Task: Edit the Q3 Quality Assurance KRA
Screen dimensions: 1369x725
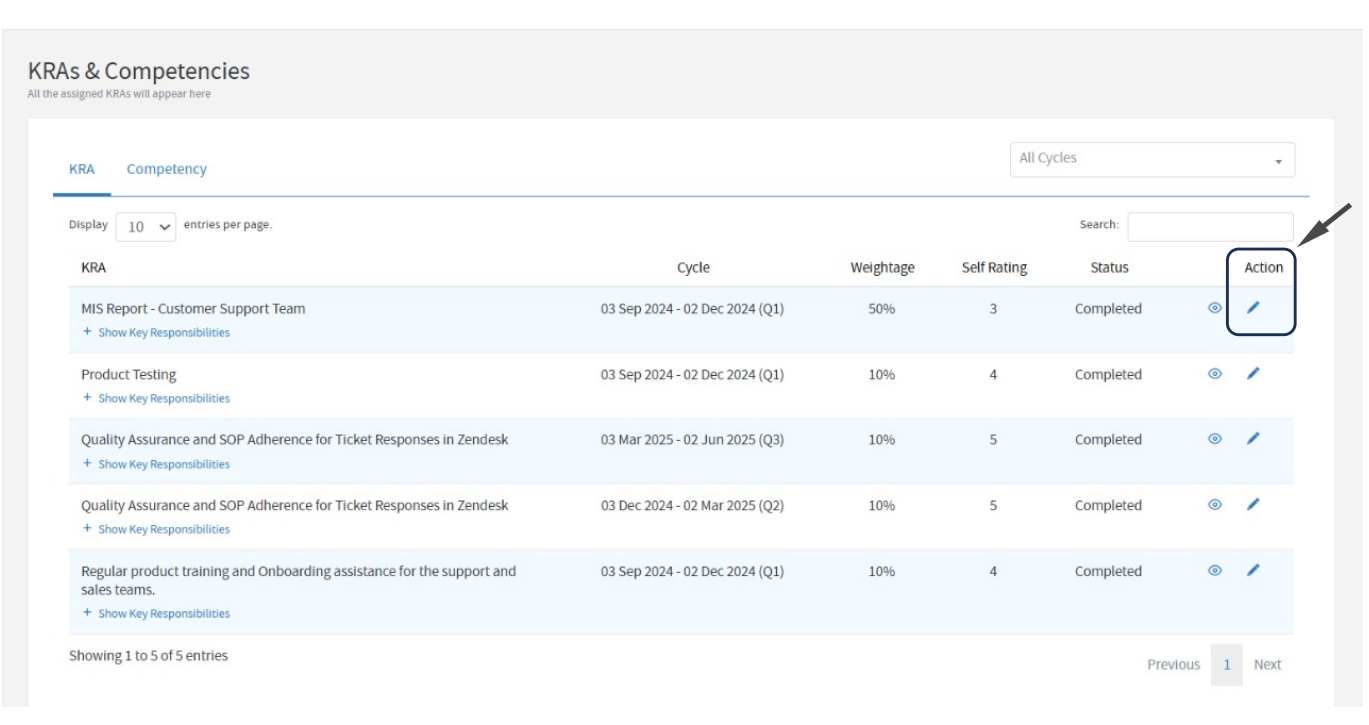Action: [x=1253, y=439]
